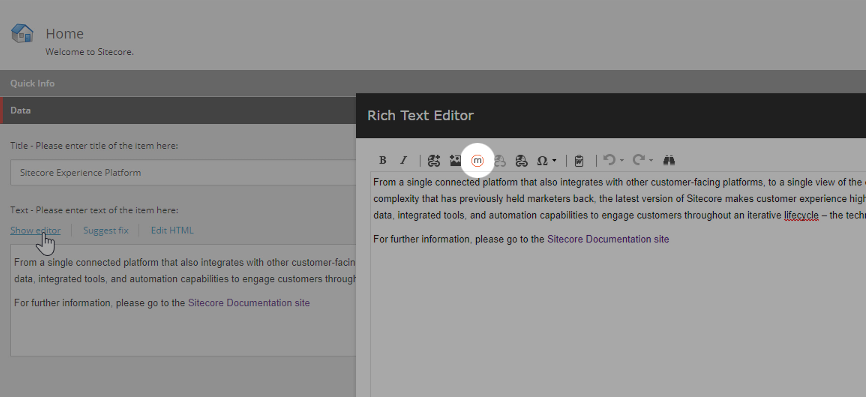Click the 'Home' item heading text
Screen dimensions: 866x397
pos(65,34)
